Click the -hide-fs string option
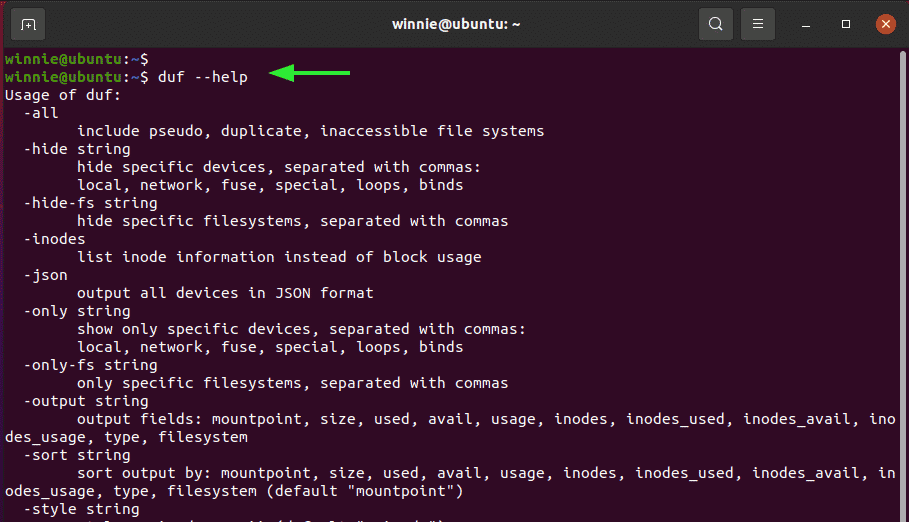 (x=90, y=203)
